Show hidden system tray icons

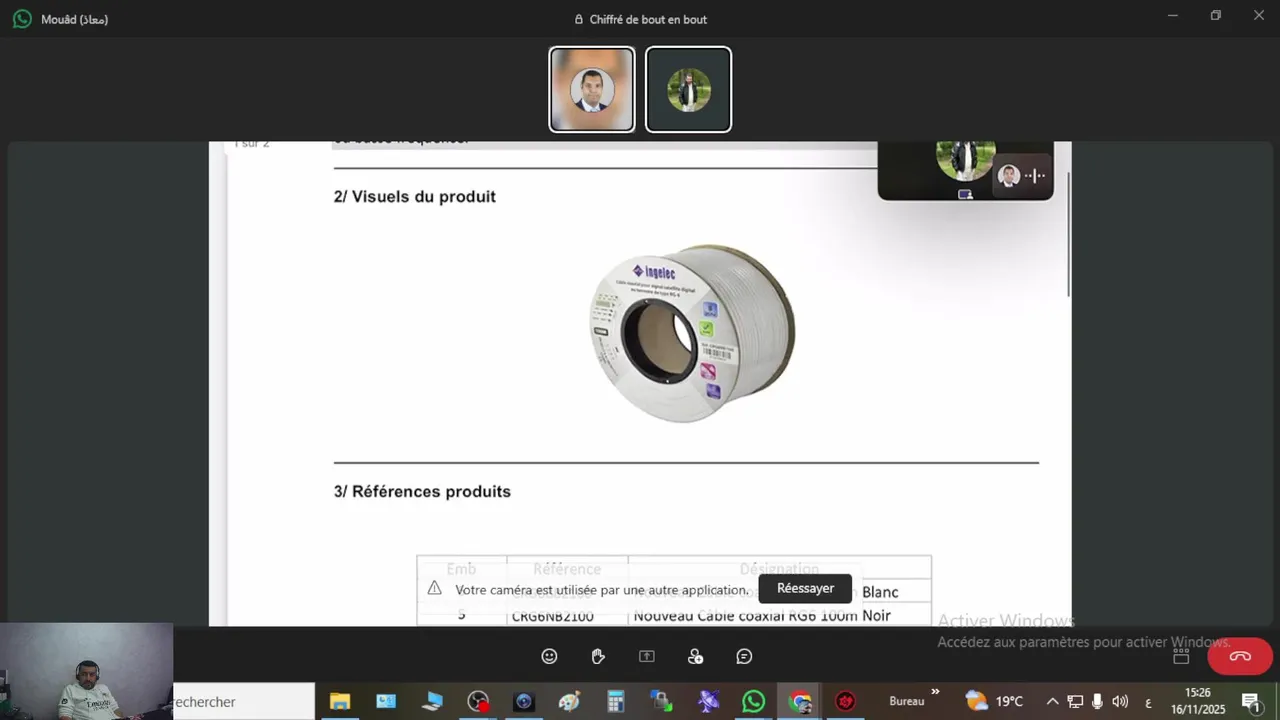(x=1052, y=702)
